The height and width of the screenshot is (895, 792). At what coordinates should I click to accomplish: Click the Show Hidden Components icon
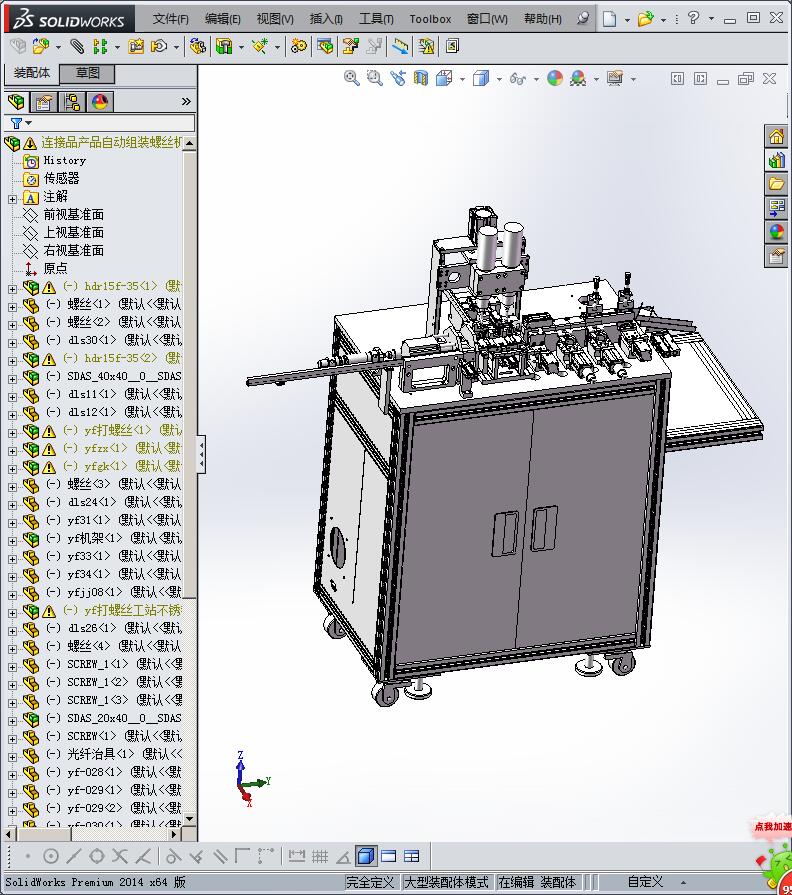pyautogui.click(x=198, y=46)
